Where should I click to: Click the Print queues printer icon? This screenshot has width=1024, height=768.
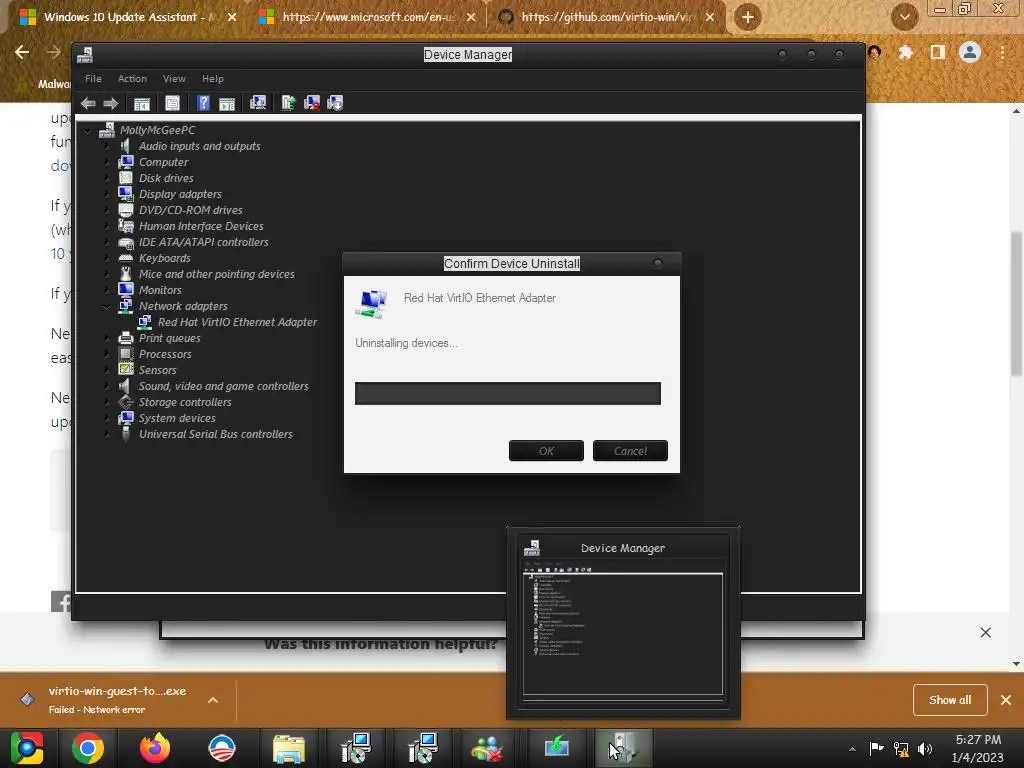[125, 338]
